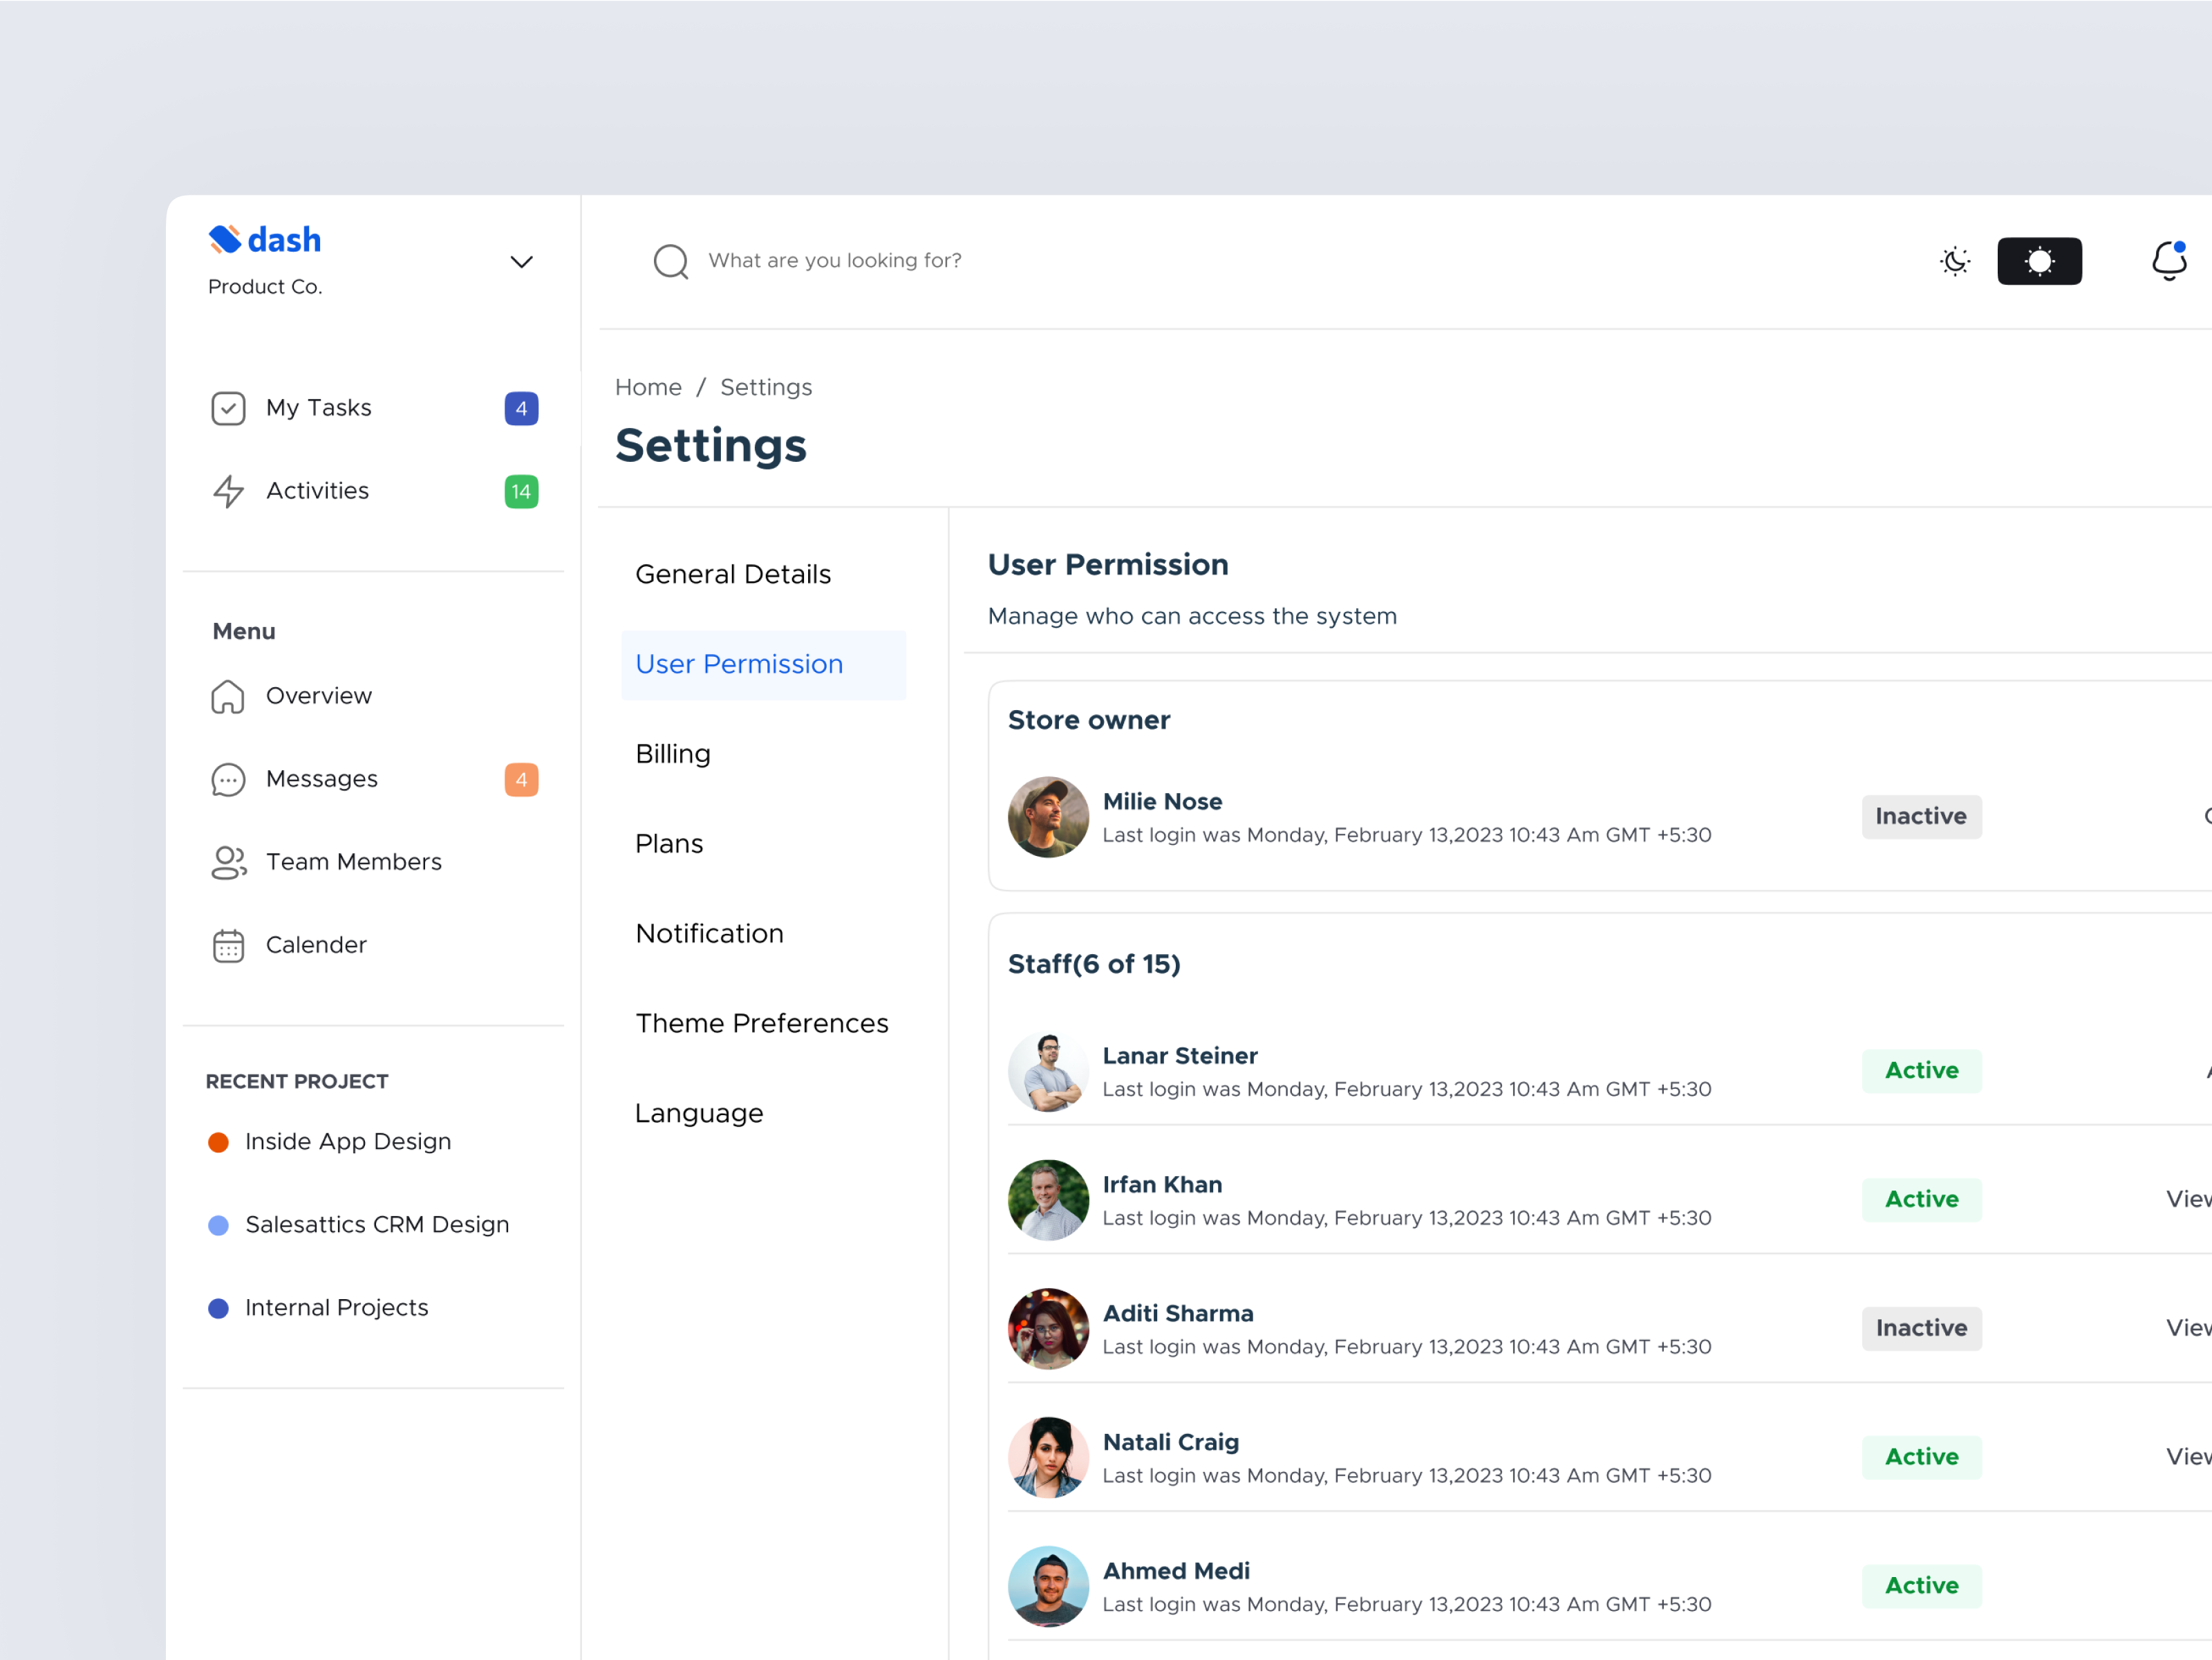
Task: Click the search input field
Action: (x=900, y=260)
